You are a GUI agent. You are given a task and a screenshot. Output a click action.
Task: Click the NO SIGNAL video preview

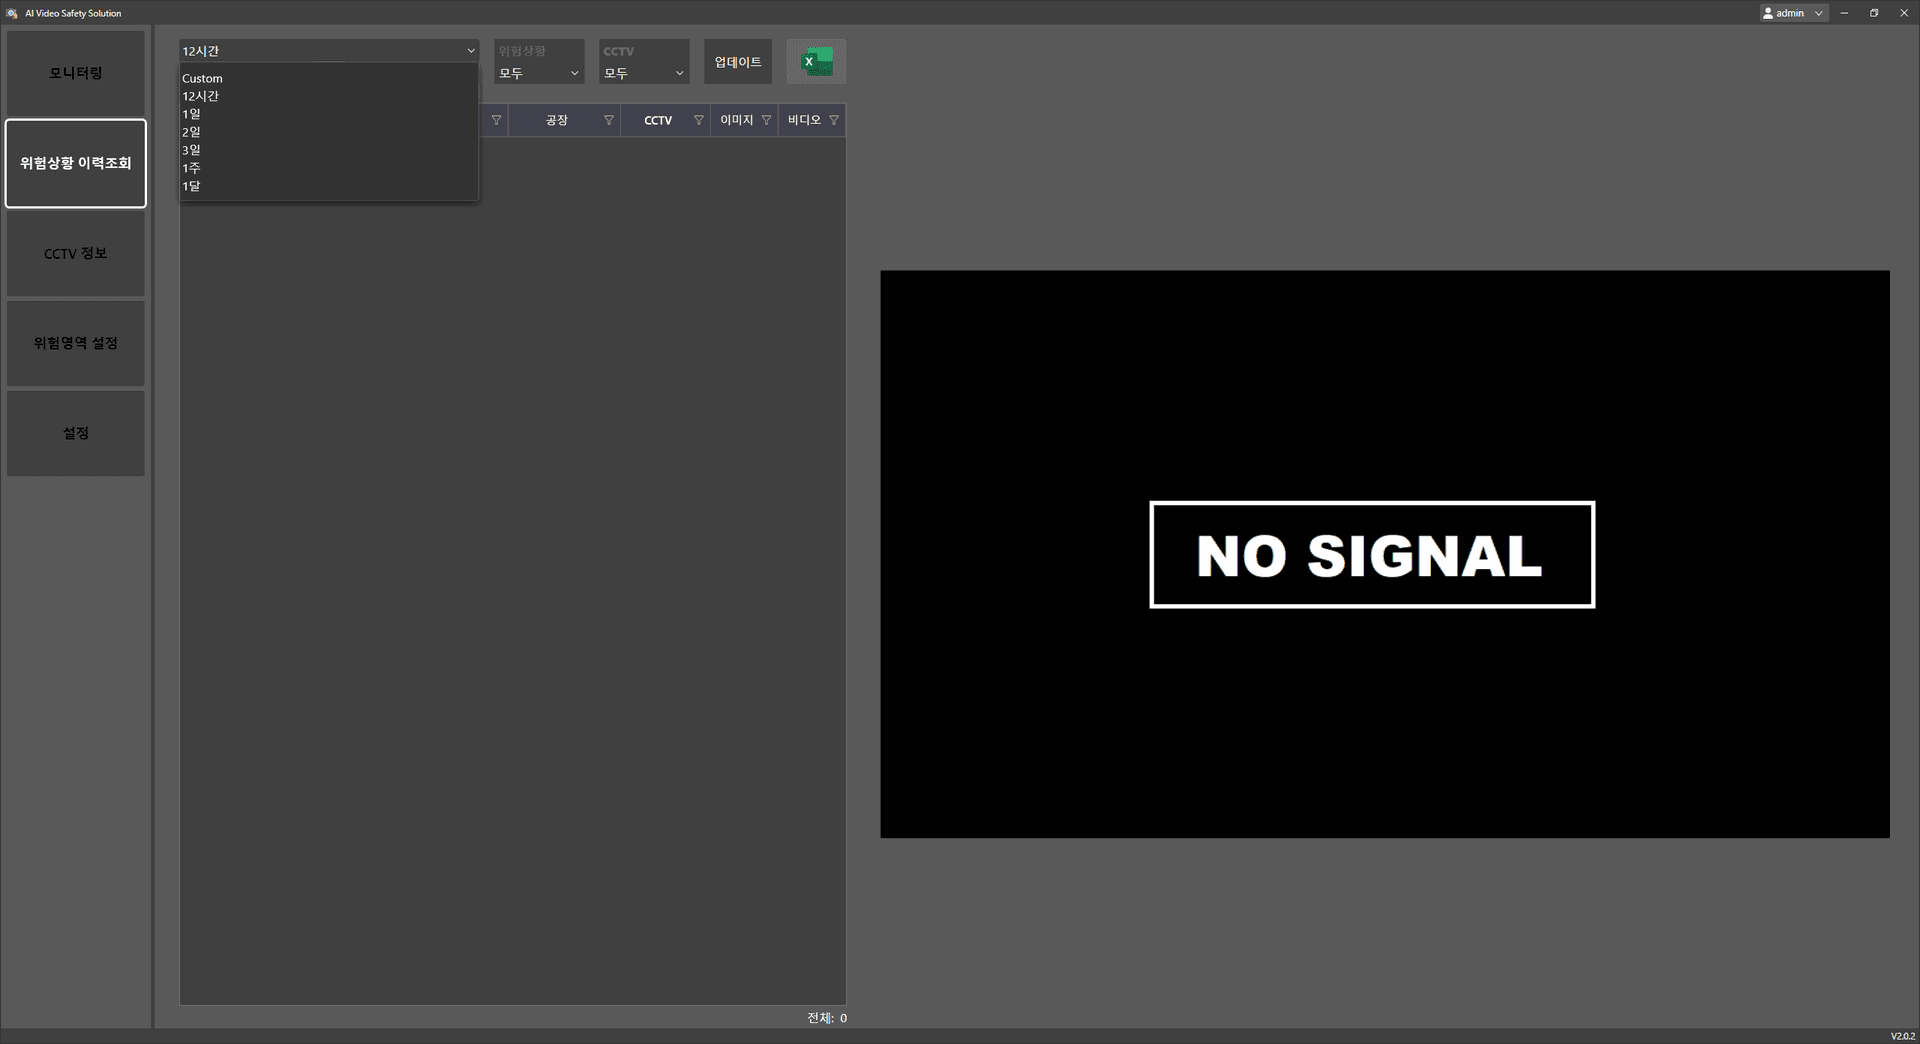(1384, 554)
